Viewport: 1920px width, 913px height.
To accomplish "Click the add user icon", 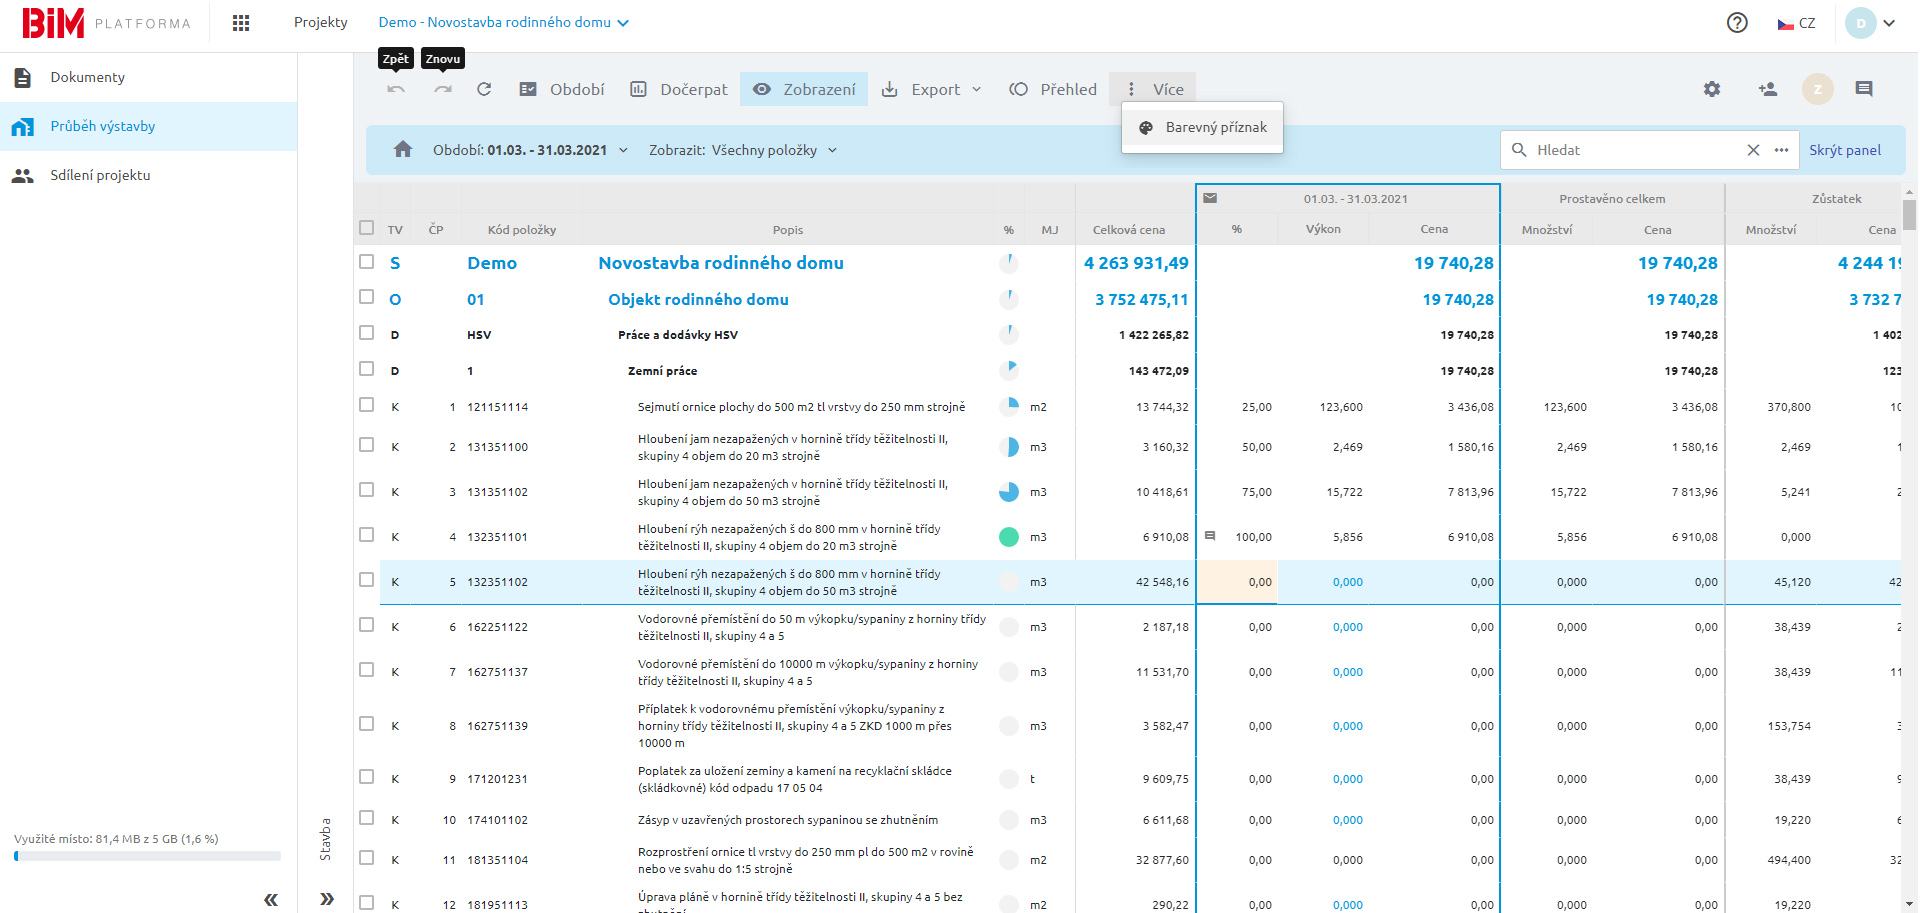I will (1767, 90).
